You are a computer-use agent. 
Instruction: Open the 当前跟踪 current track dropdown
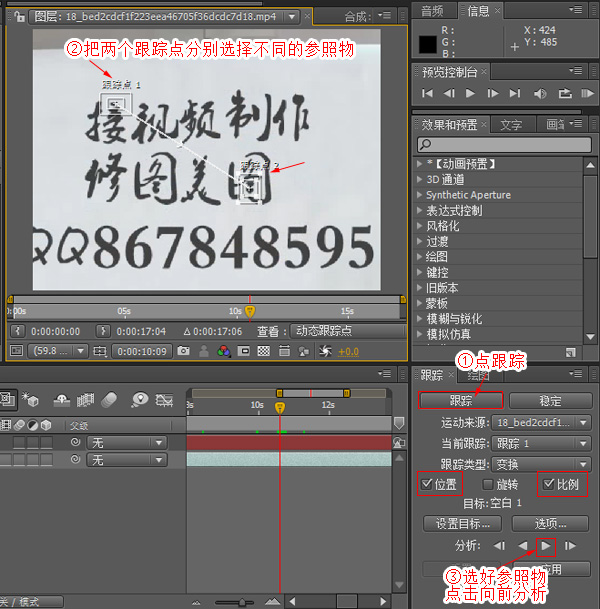541,443
